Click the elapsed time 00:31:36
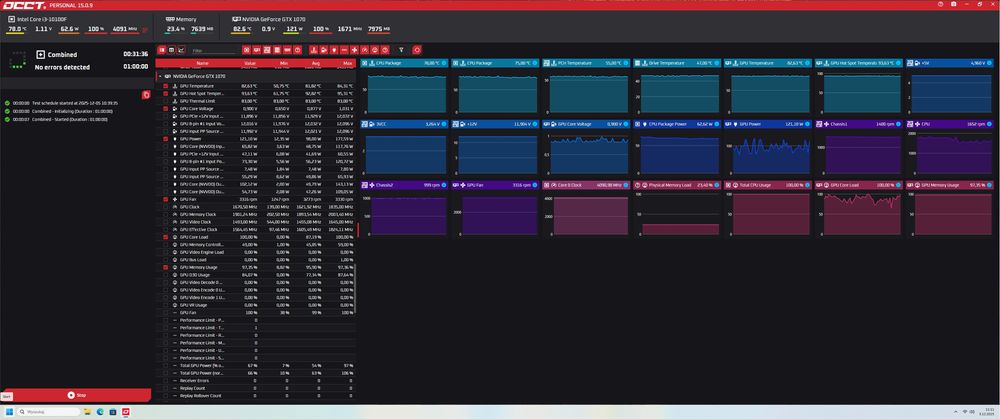The image size is (1000, 419). coord(135,54)
